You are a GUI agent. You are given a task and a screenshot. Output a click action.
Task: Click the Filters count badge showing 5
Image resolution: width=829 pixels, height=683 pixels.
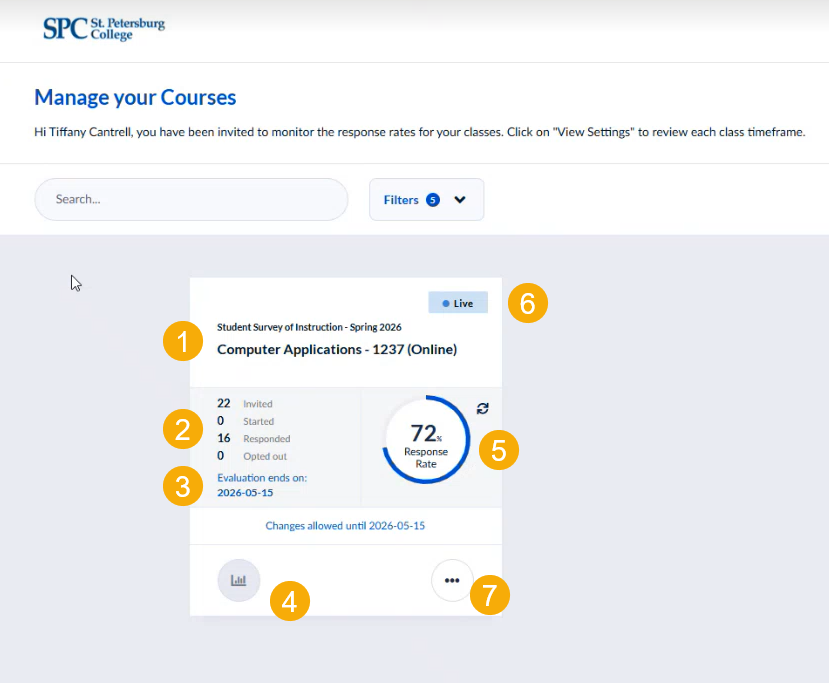(x=432, y=200)
